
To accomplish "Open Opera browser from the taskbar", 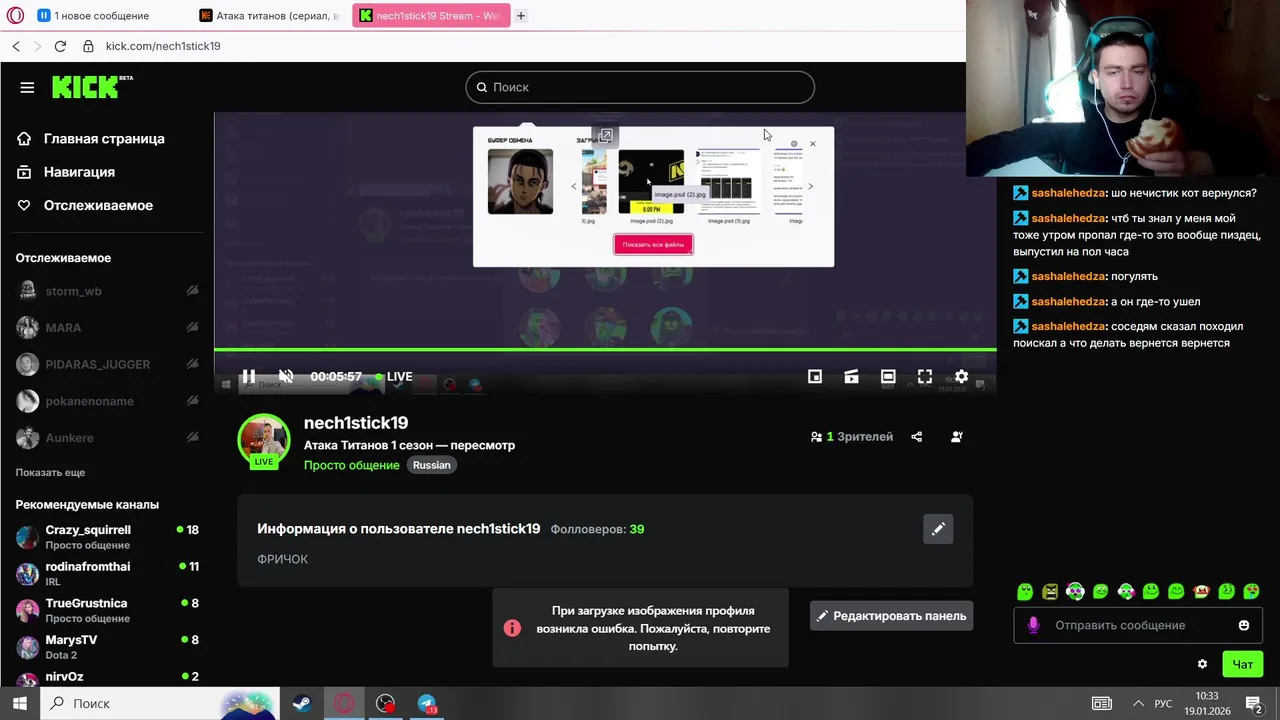I will [x=344, y=703].
